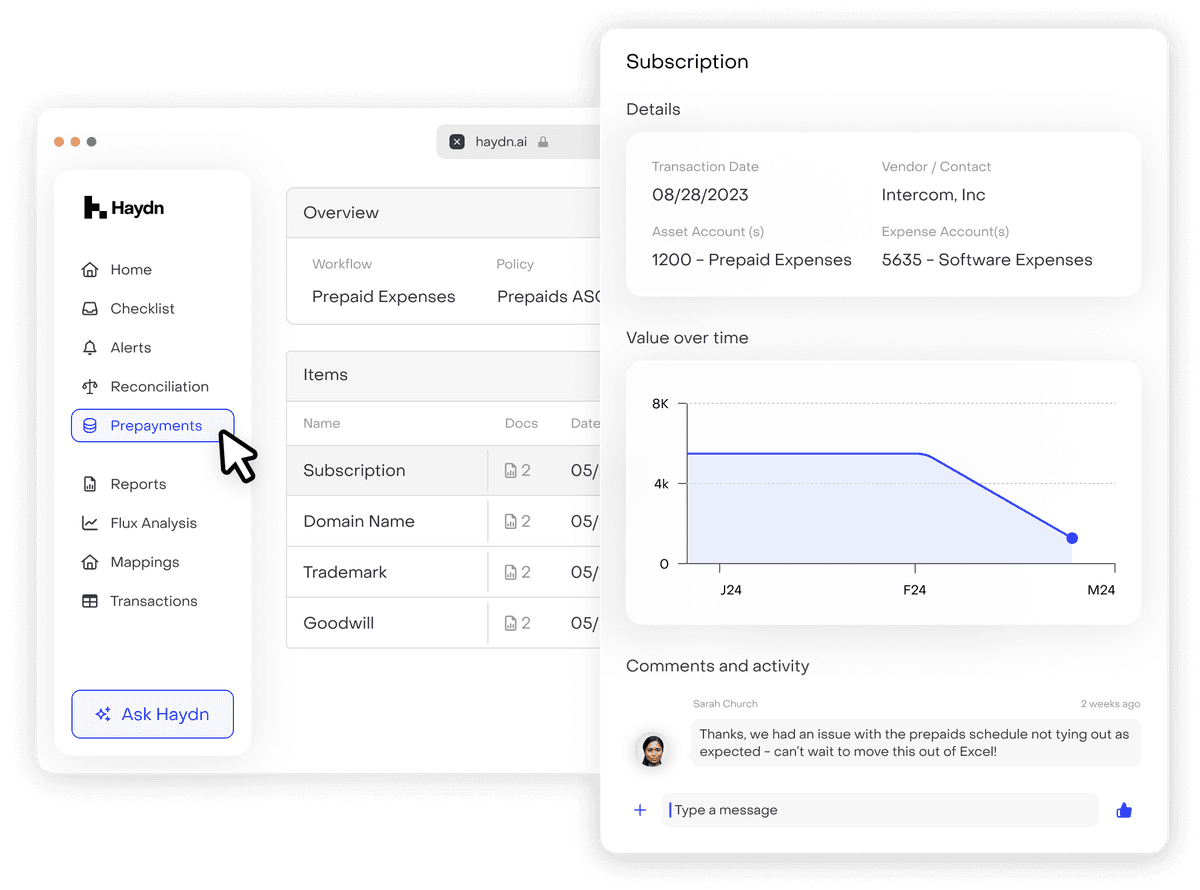Click the blue data point on chart

tap(1072, 538)
